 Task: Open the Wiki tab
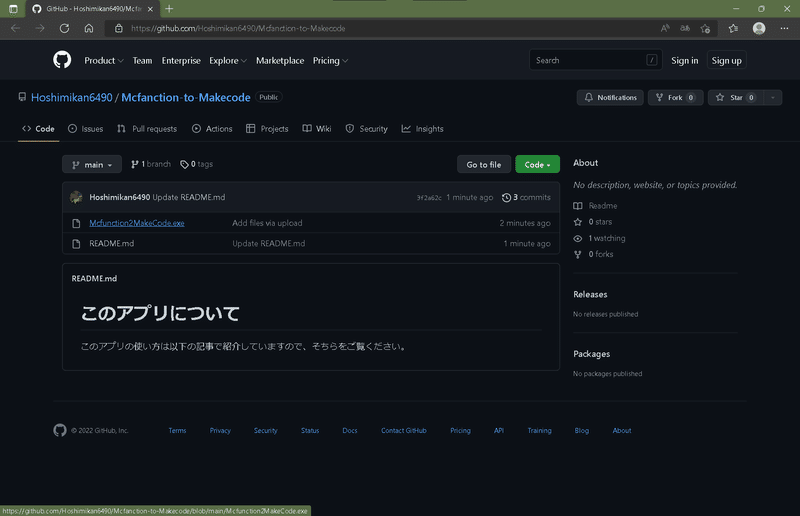[x=317, y=129]
